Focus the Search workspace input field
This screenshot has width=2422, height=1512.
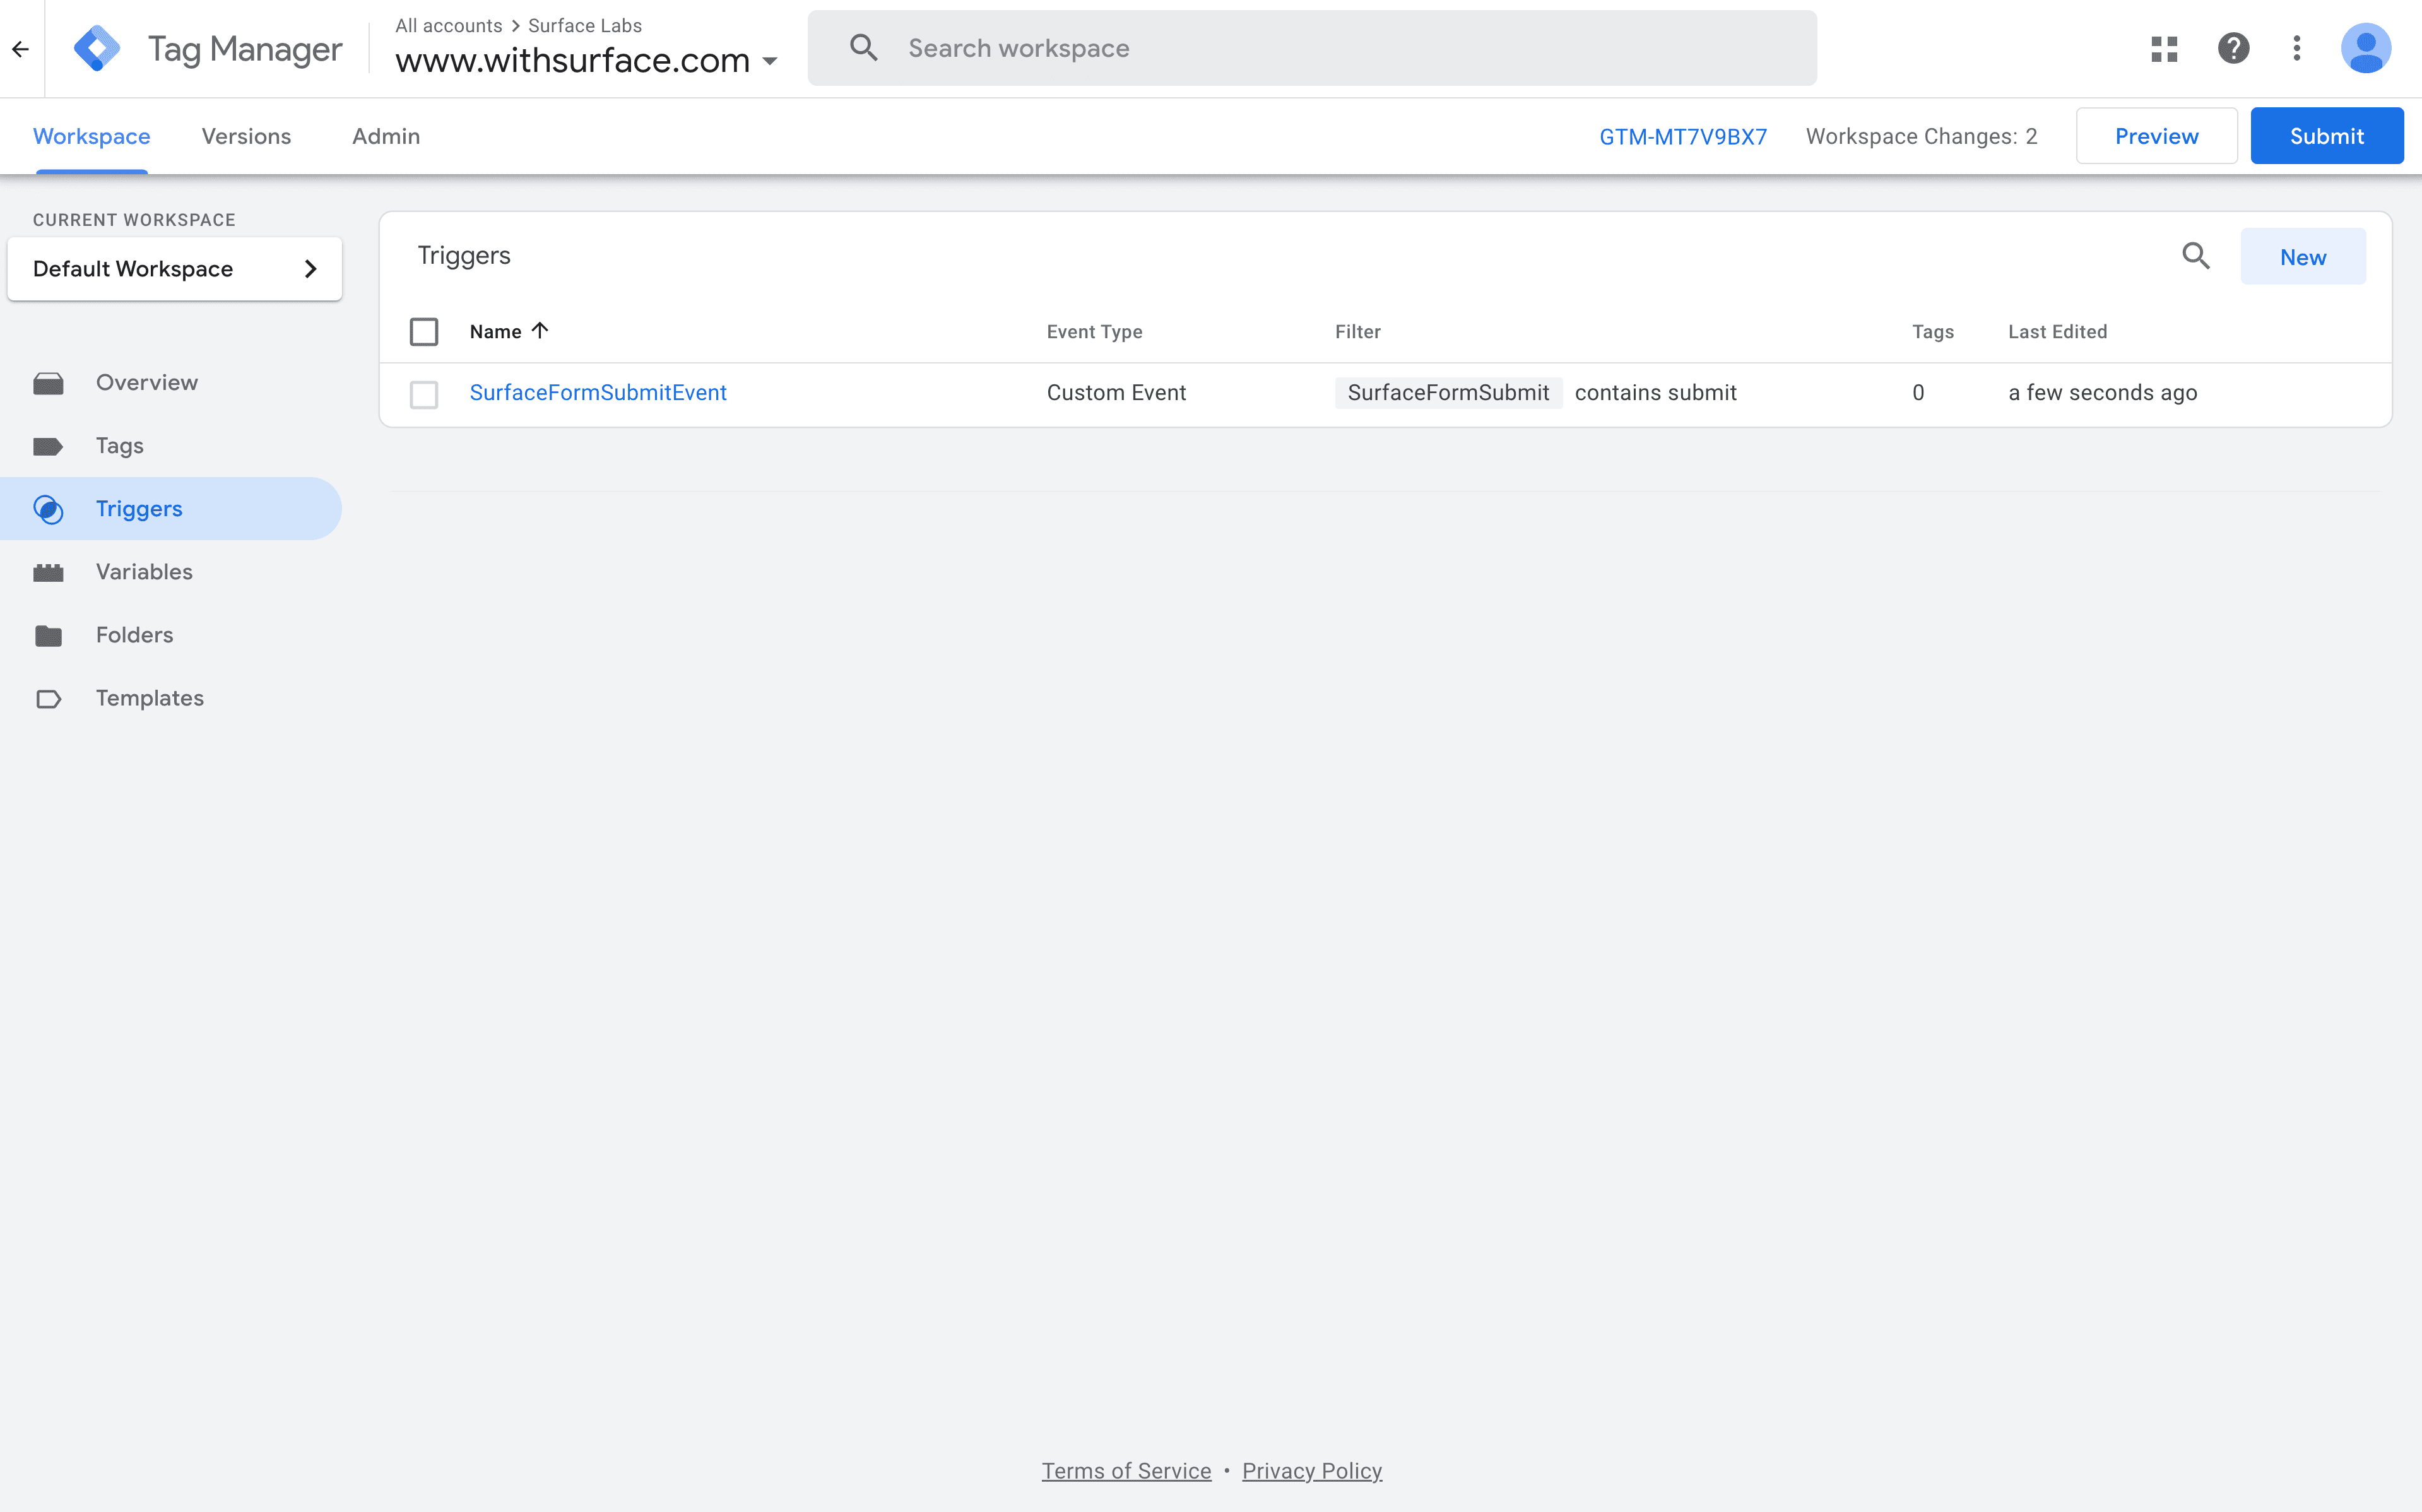pyautogui.click(x=1312, y=48)
